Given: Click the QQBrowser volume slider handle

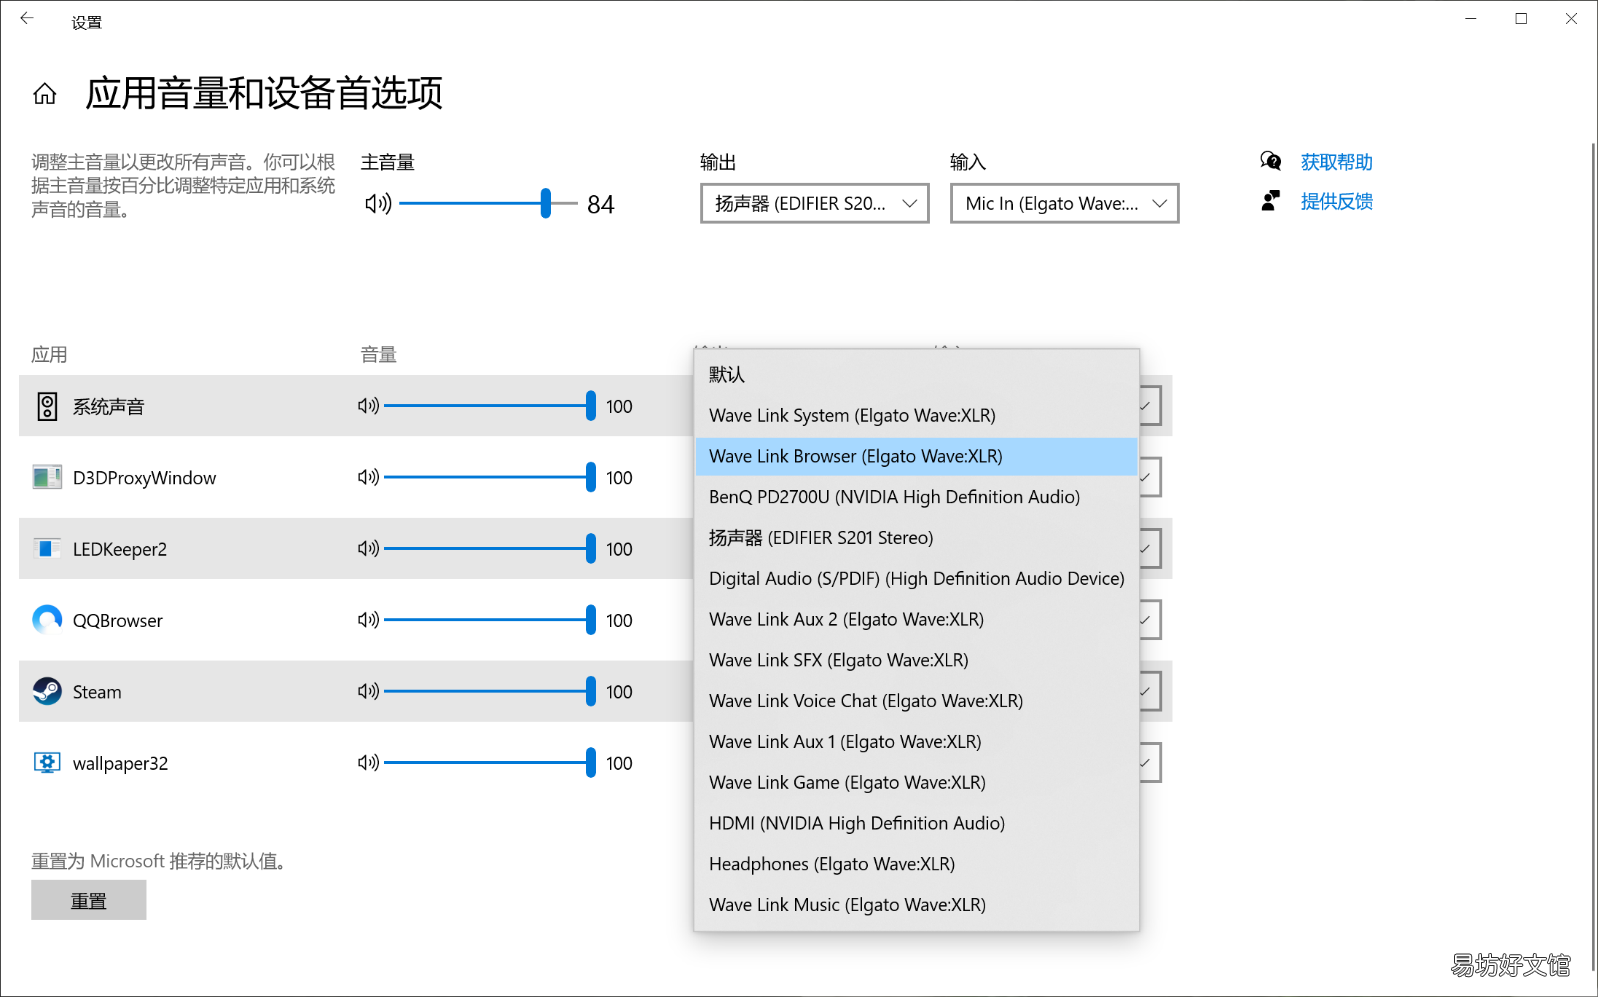Looking at the screenshot, I should pyautogui.click(x=591, y=620).
